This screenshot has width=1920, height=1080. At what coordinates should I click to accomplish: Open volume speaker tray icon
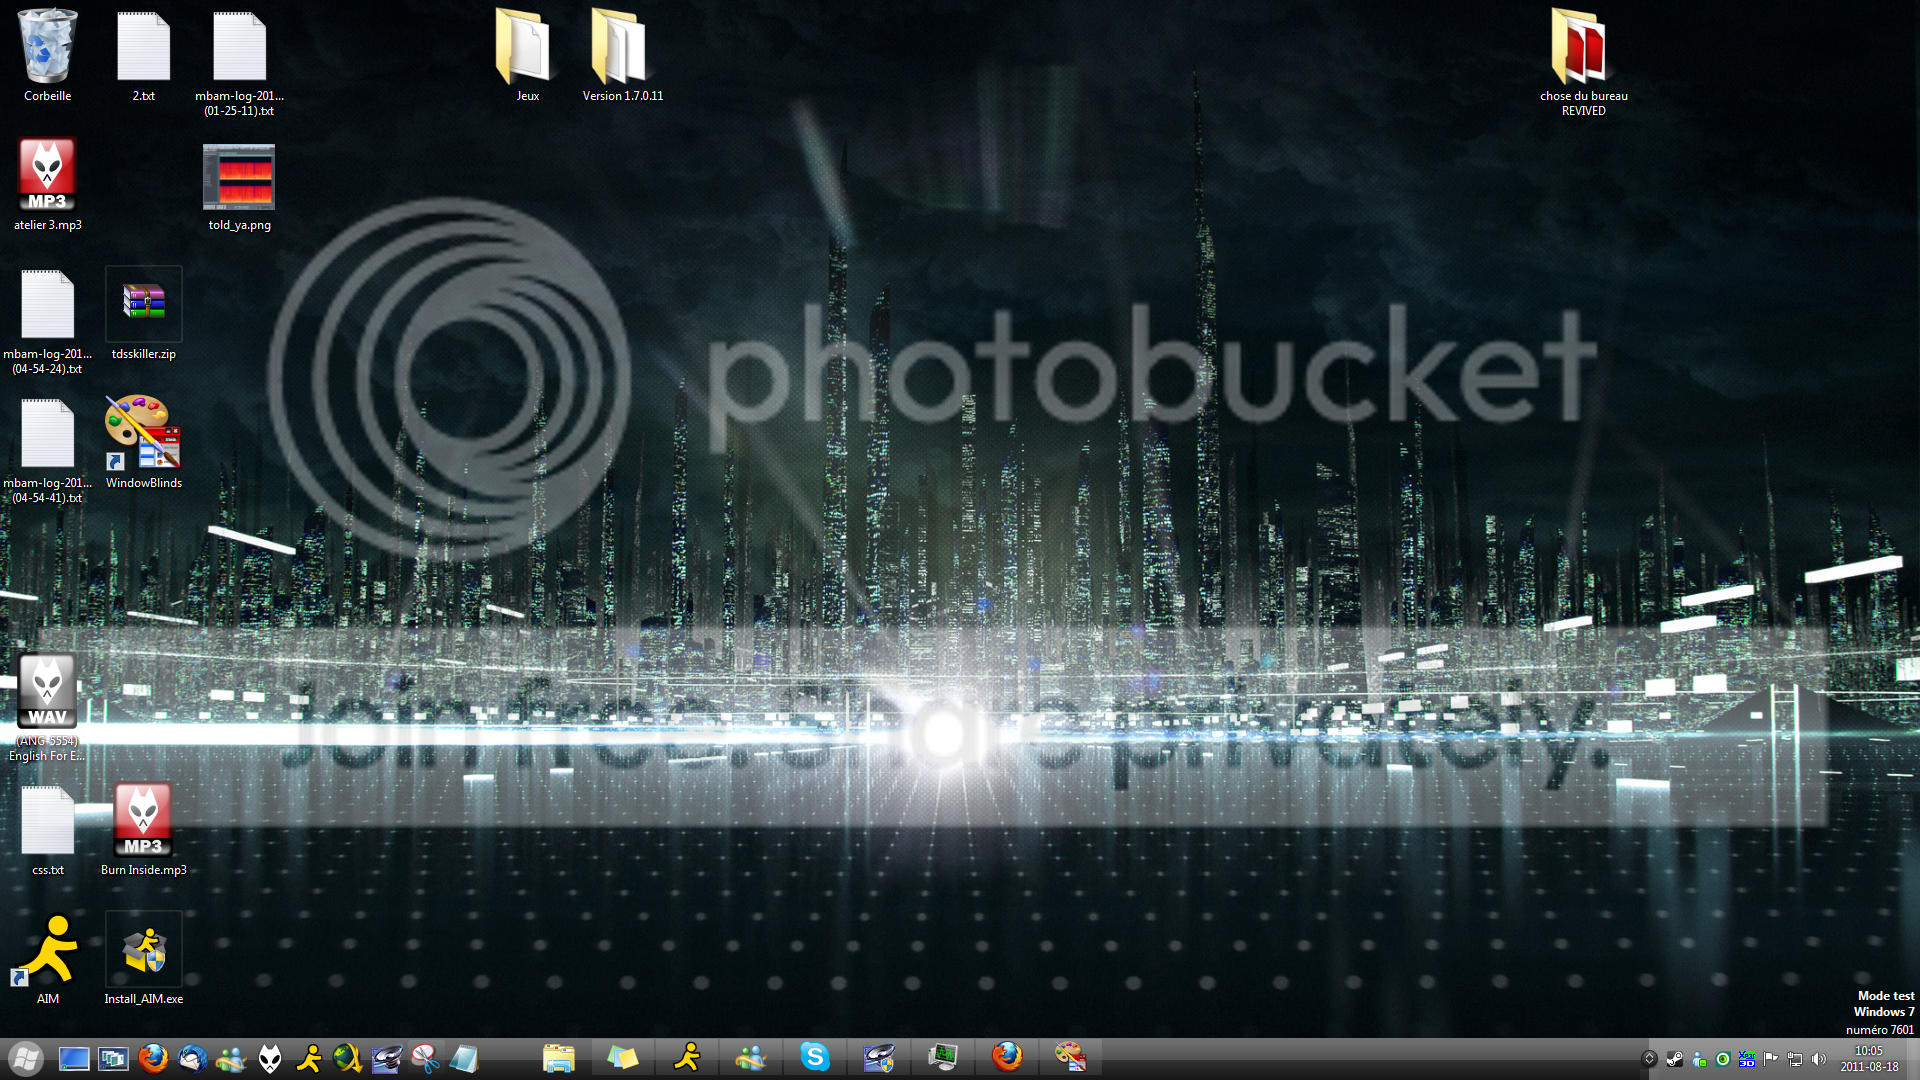click(1819, 1059)
